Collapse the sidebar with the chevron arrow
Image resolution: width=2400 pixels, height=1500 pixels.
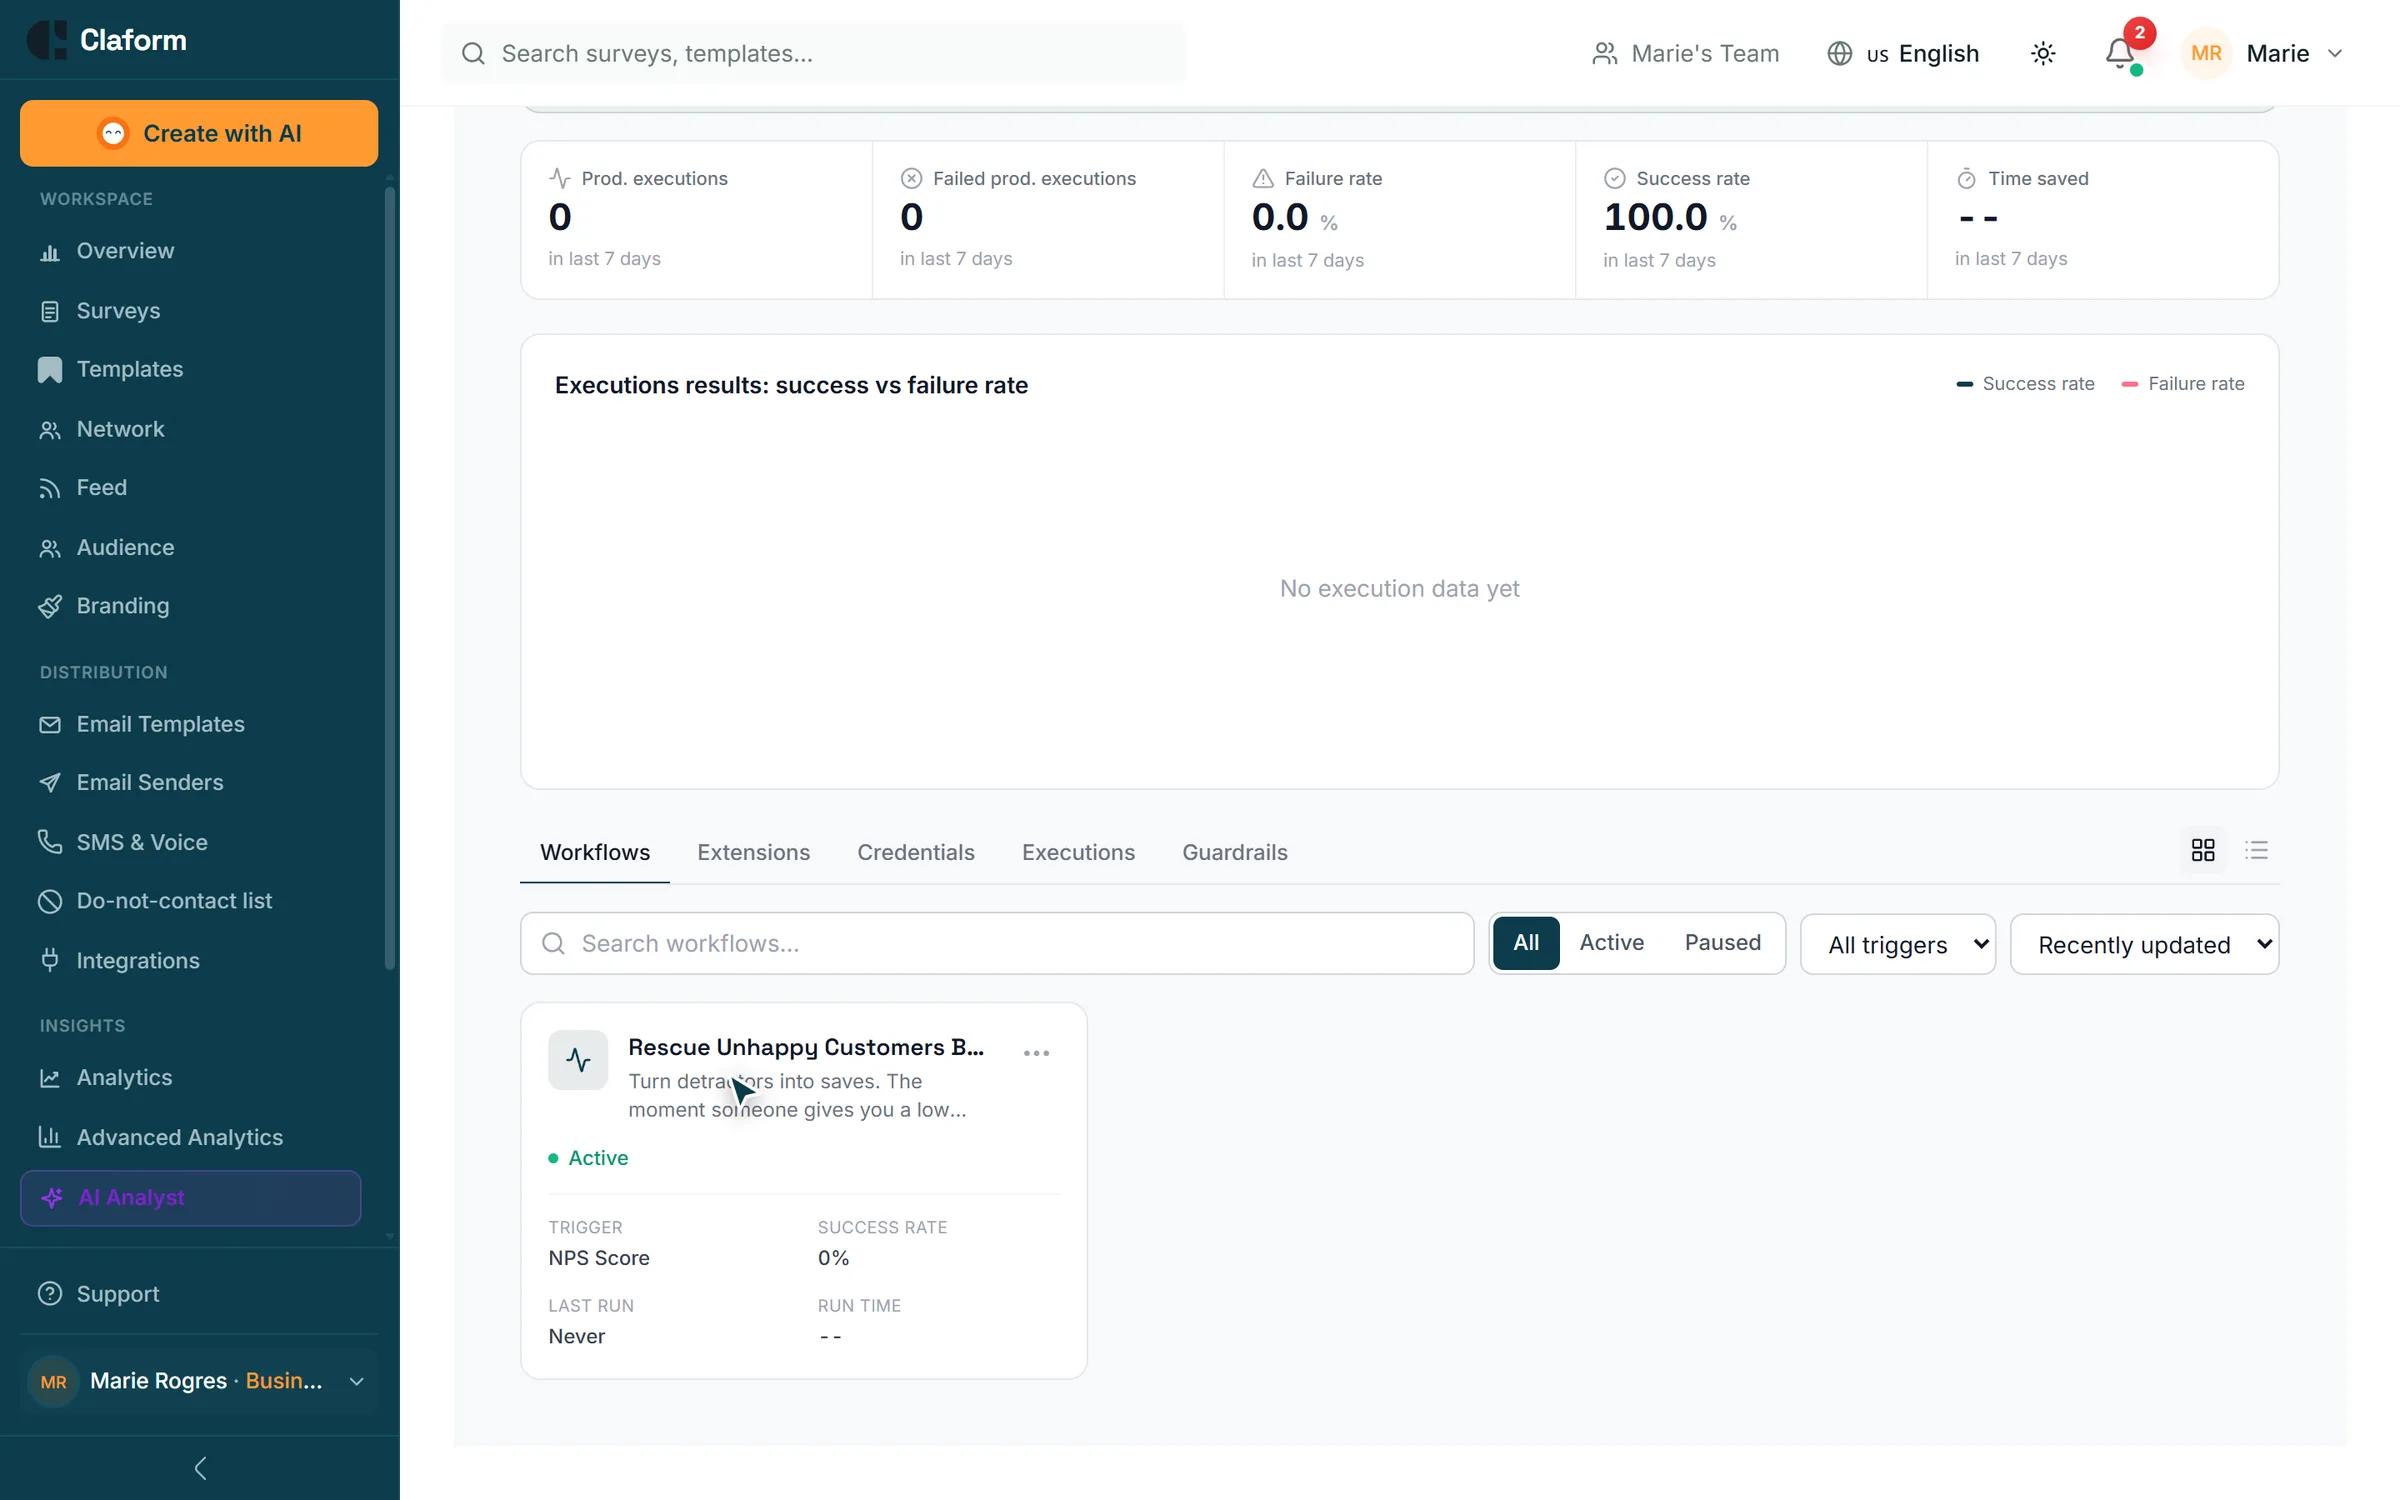(200, 1468)
